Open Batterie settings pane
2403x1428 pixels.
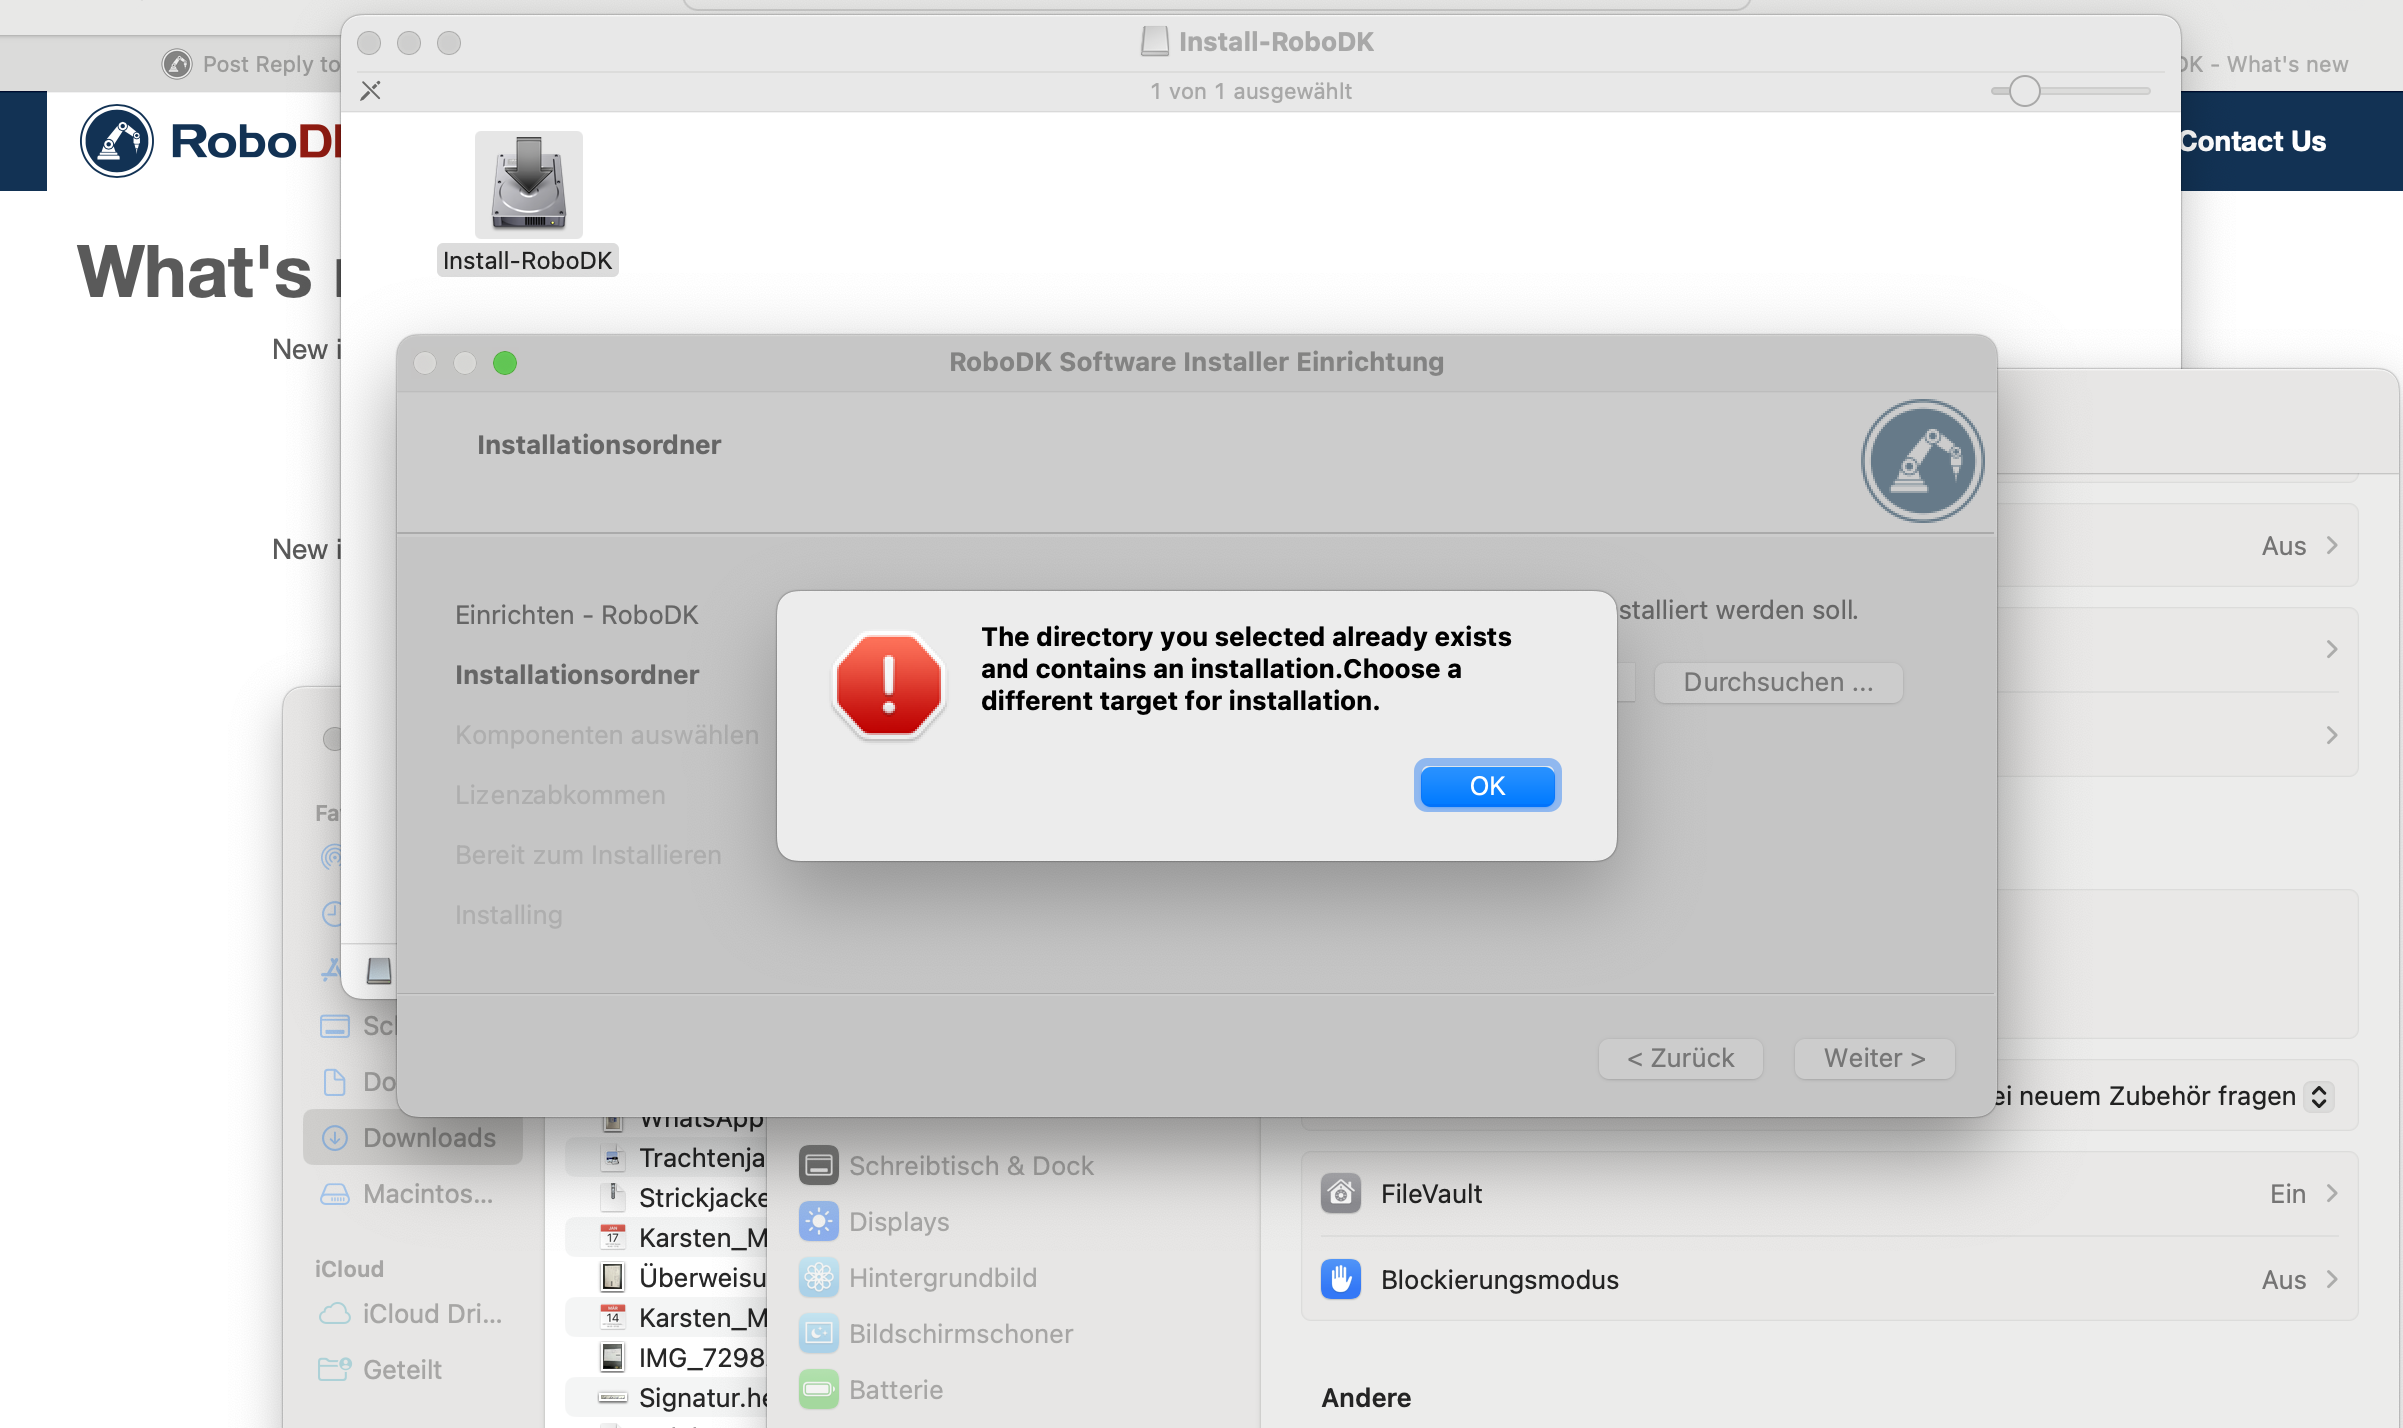click(x=895, y=1389)
